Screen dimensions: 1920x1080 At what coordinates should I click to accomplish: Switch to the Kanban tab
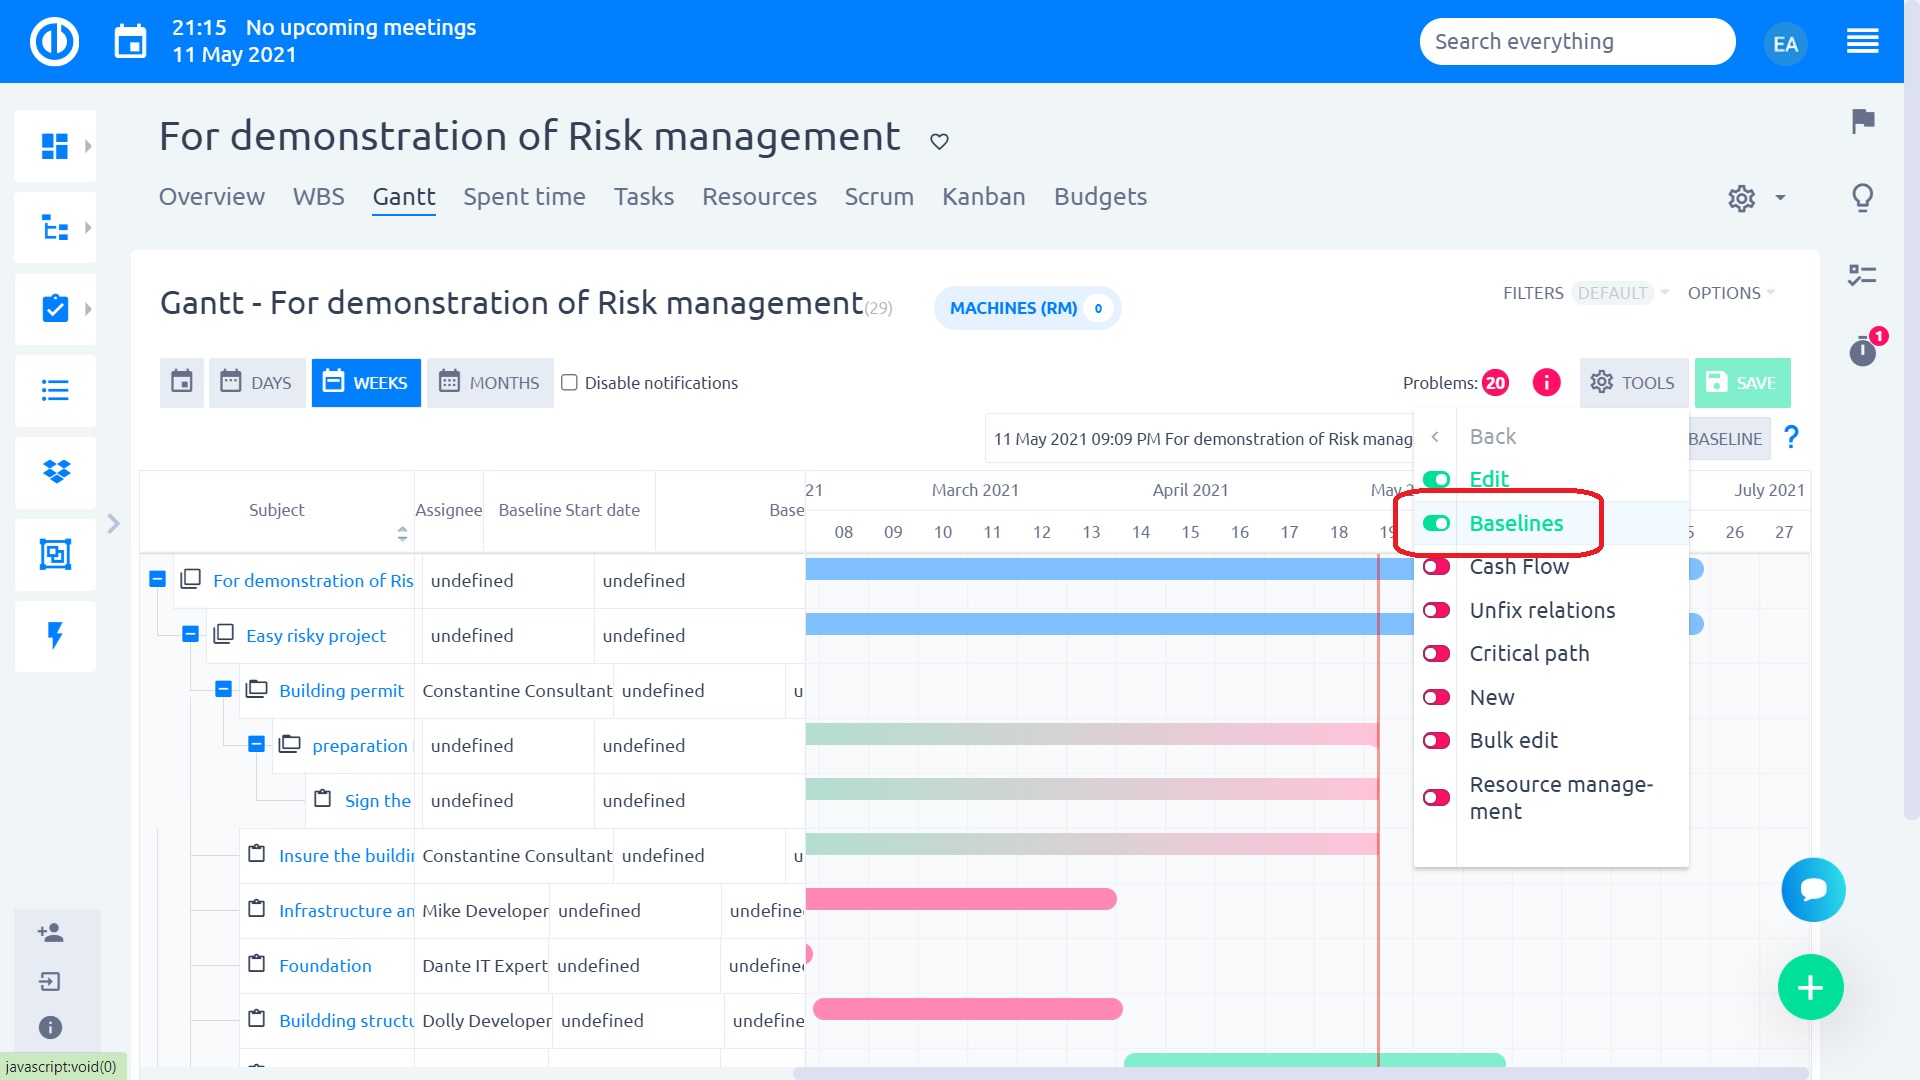983,197
